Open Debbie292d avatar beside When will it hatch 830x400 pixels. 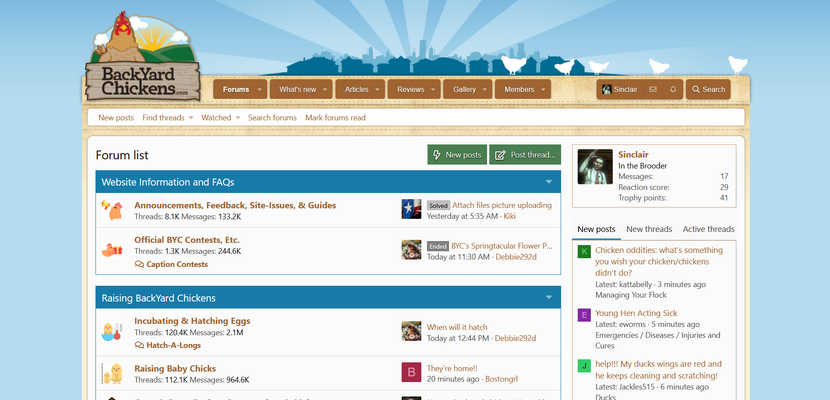coord(411,331)
